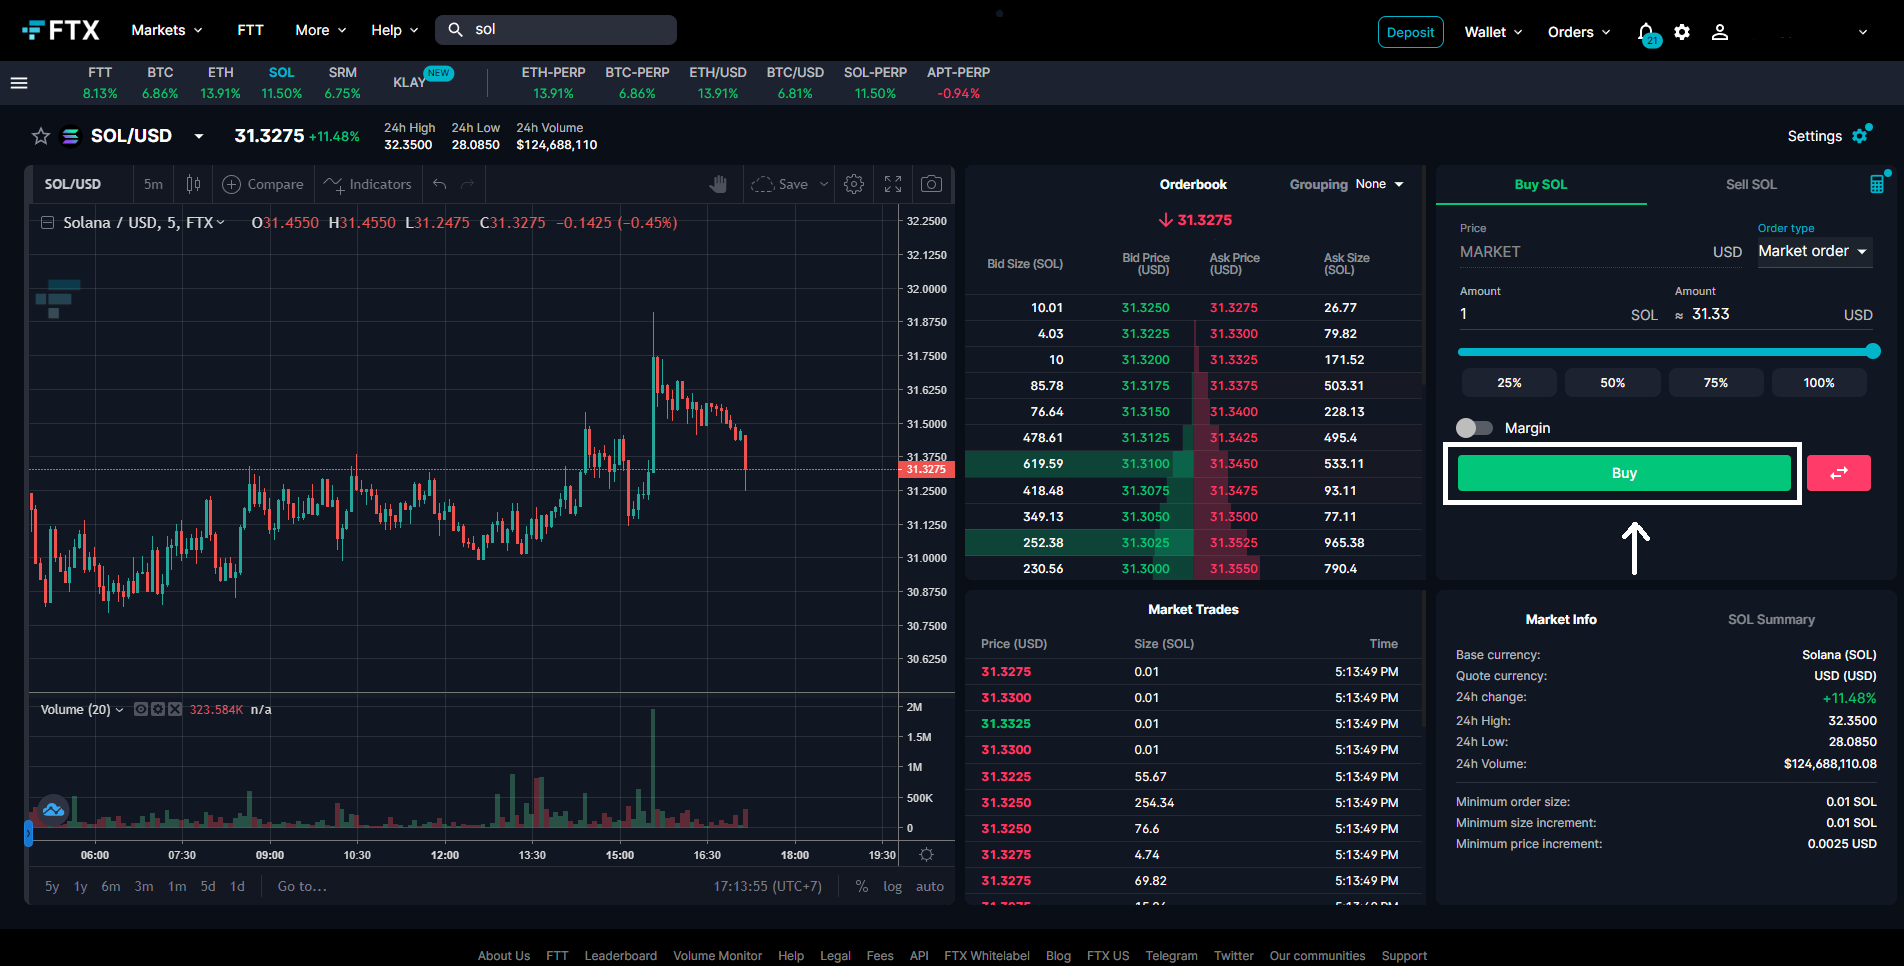The image size is (1904, 966).
Task: Take a chart snapshot with camera icon
Action: pos(931,184)
